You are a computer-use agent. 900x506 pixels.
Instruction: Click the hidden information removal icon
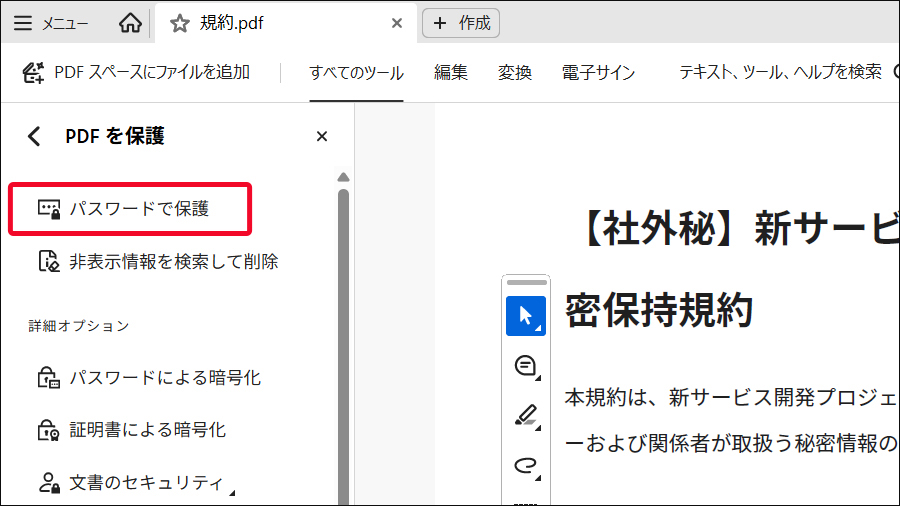pyautogui.click(x=49, y=262)
